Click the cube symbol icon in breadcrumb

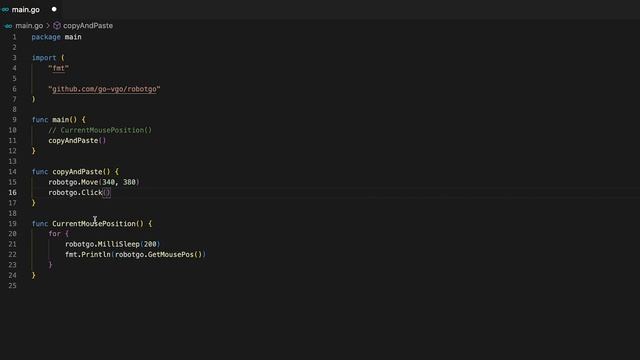click(57, 25)
